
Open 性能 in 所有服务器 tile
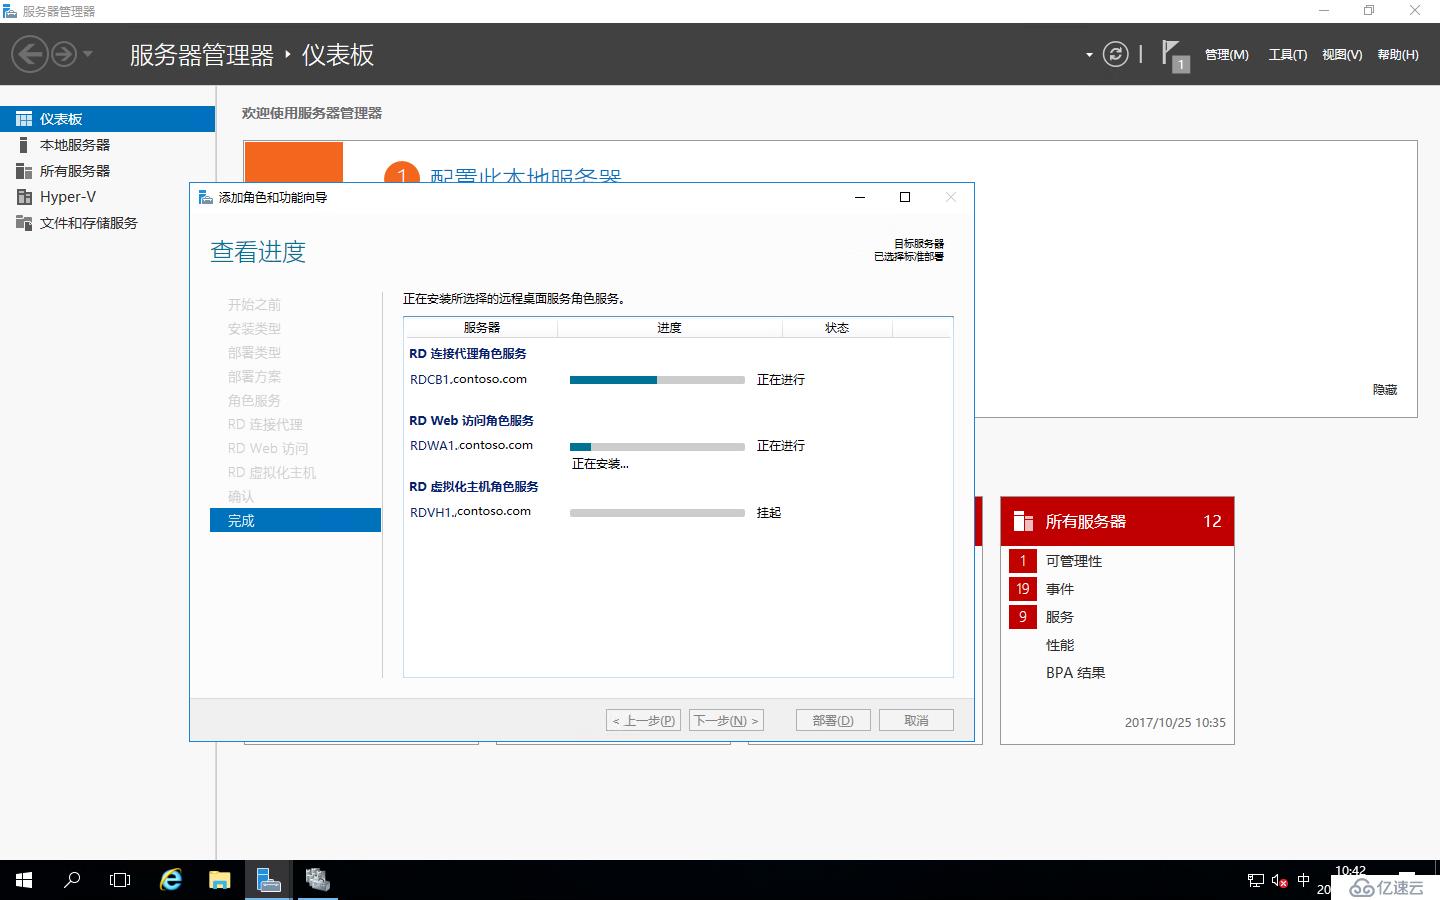coord(1060,645)
